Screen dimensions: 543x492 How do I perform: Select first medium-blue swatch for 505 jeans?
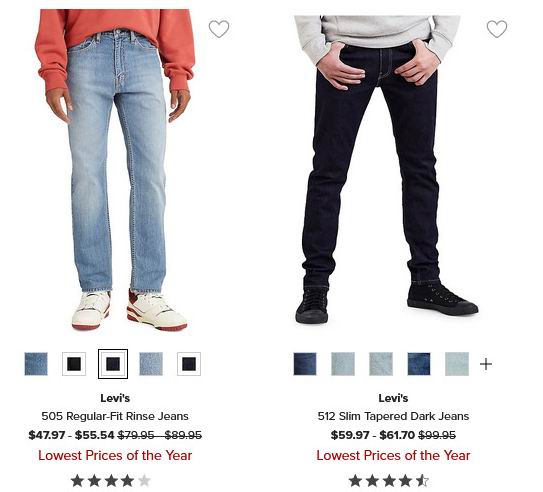pos(36,364)
